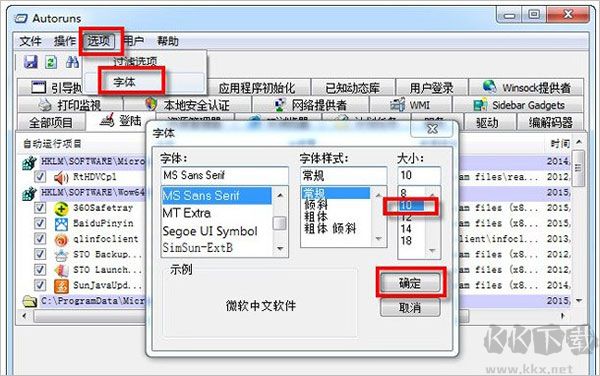Open the 应用程序初始化 tab

(x=257, y=88)
